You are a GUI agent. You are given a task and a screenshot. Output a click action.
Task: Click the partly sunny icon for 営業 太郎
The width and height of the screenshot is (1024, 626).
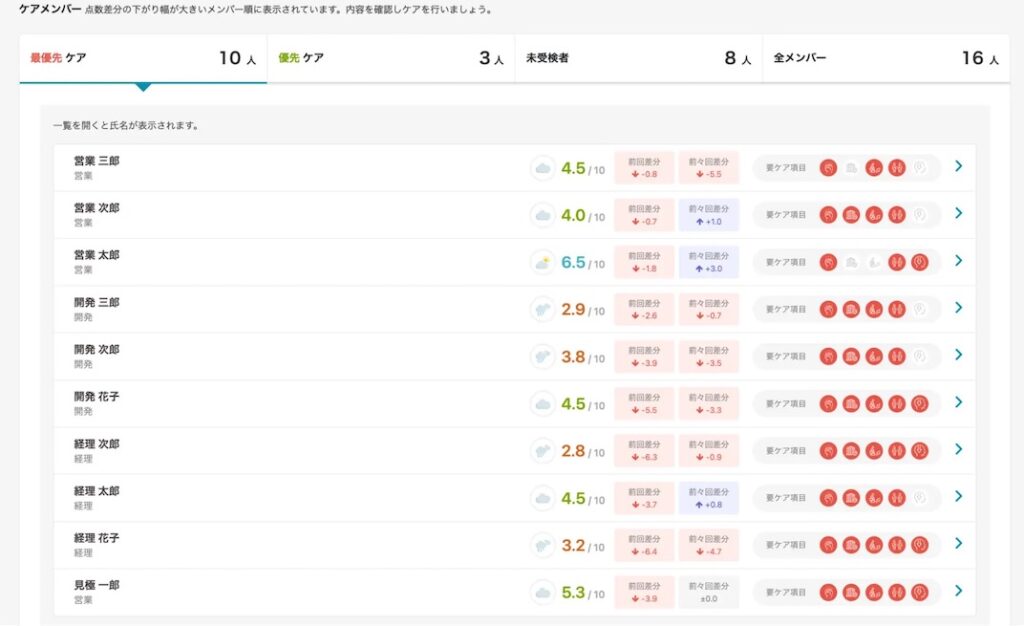pos(542,262)
